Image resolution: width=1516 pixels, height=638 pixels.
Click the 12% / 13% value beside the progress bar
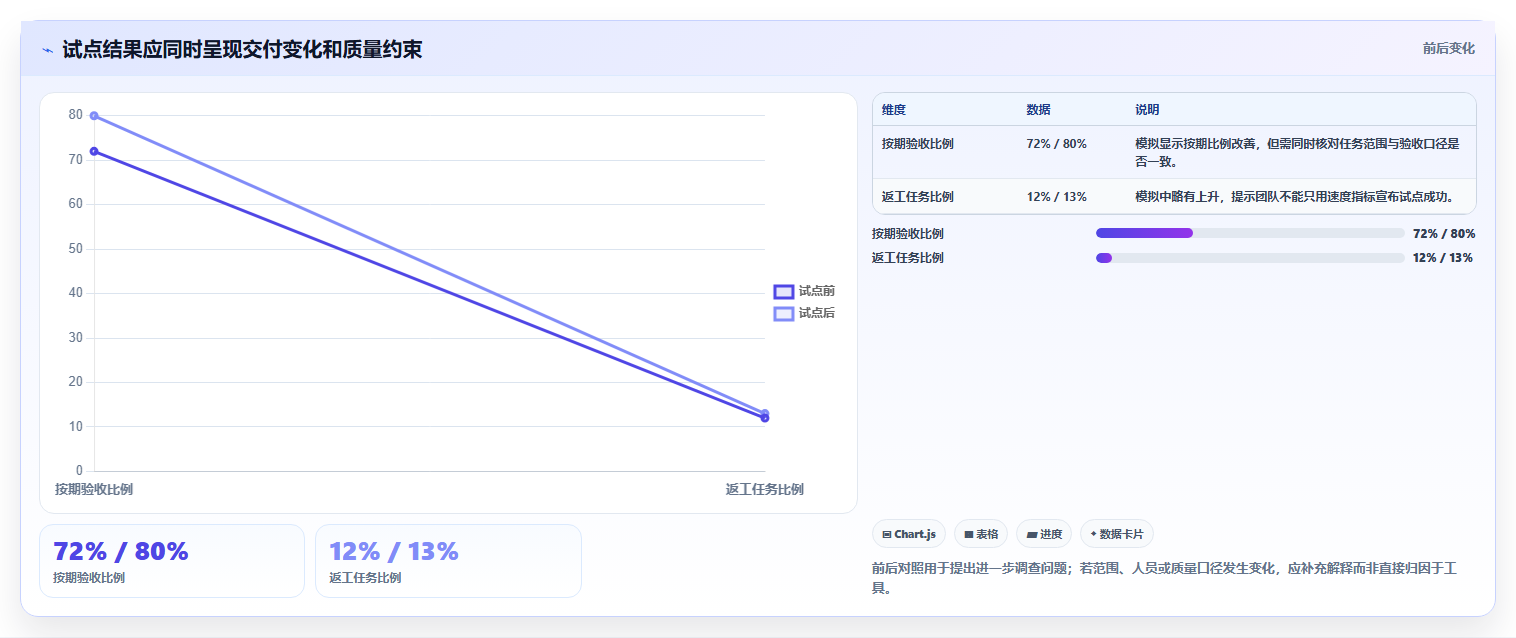click(x=1442, y=258)
